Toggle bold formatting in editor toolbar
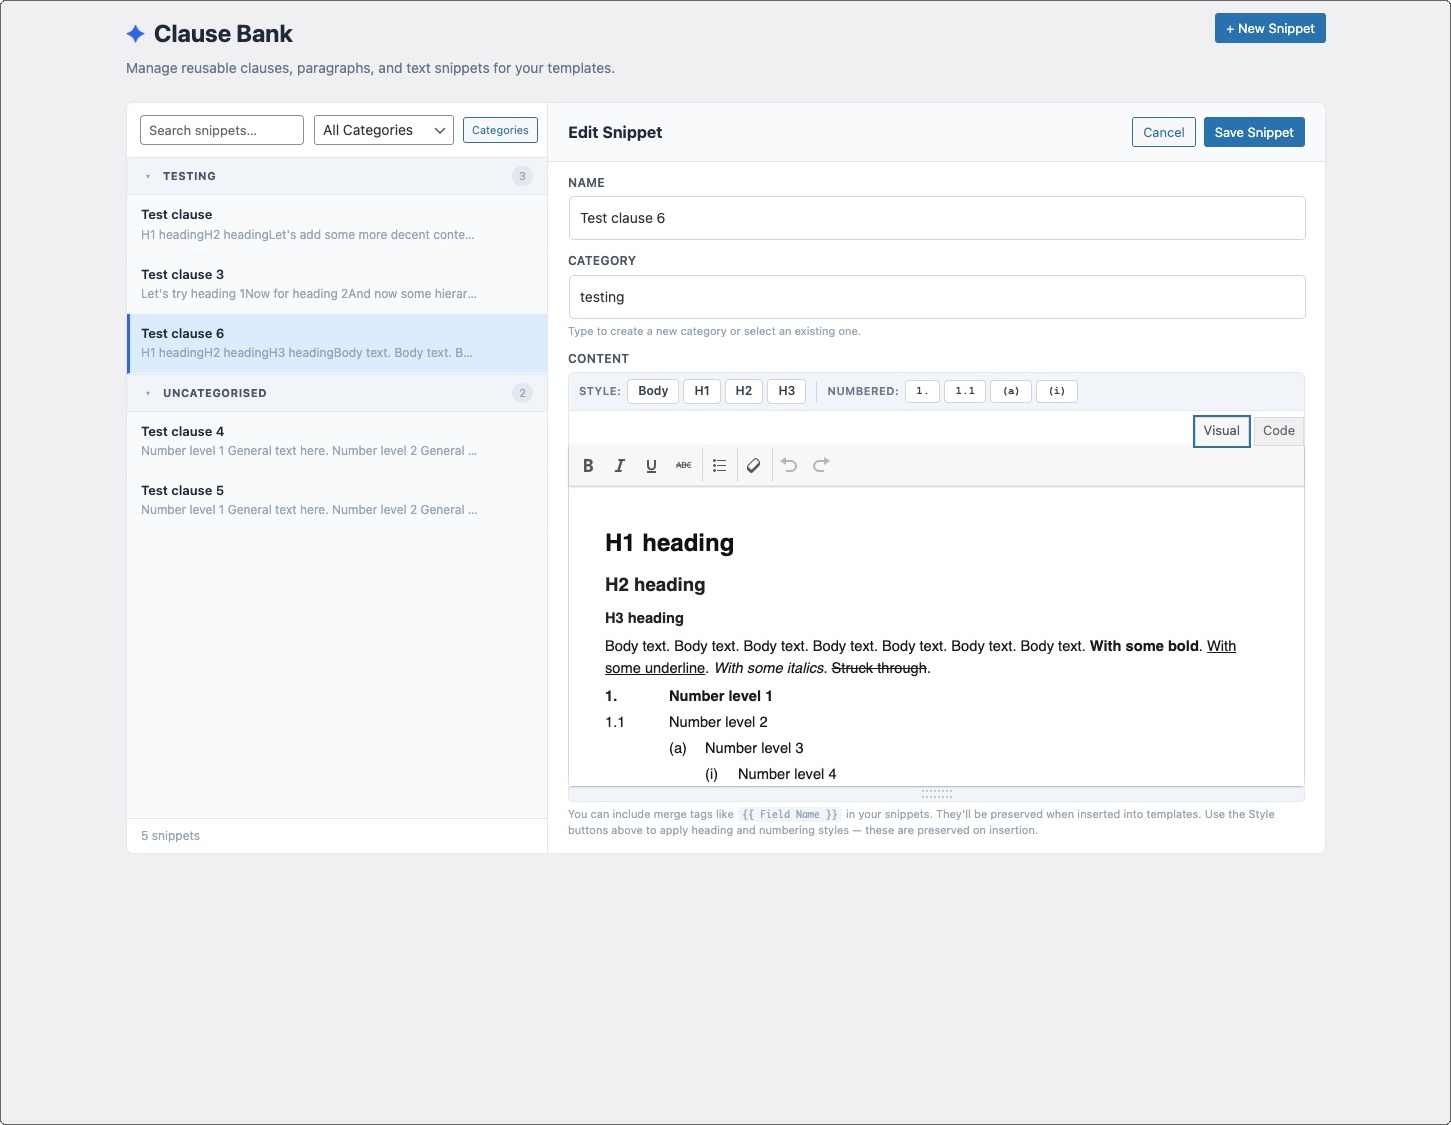 point(588,465)
